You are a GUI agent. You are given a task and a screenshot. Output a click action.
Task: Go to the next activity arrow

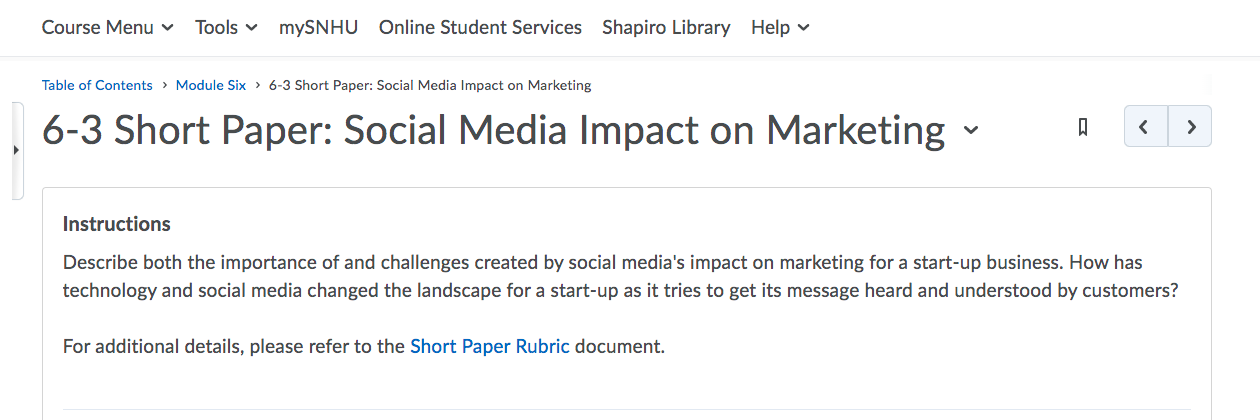1190,126
